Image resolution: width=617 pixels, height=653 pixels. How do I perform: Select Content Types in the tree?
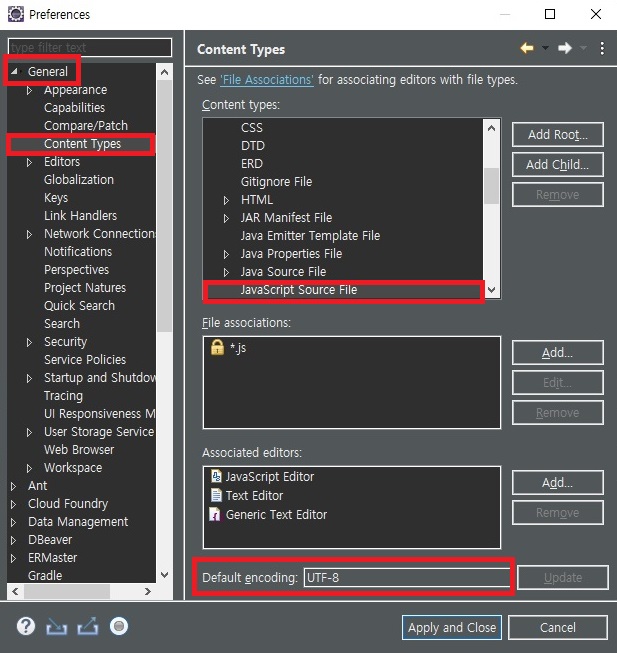[82, 144]
